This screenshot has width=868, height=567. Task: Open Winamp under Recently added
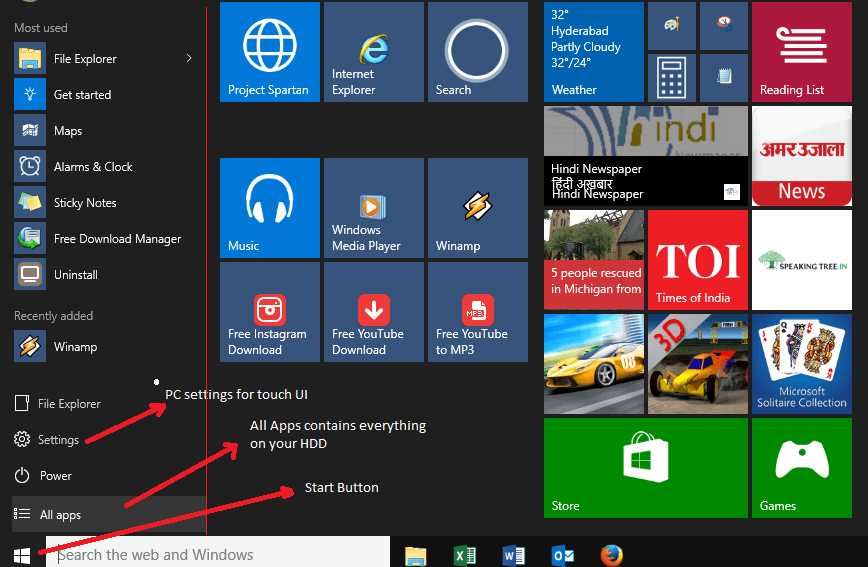(108, 347)
